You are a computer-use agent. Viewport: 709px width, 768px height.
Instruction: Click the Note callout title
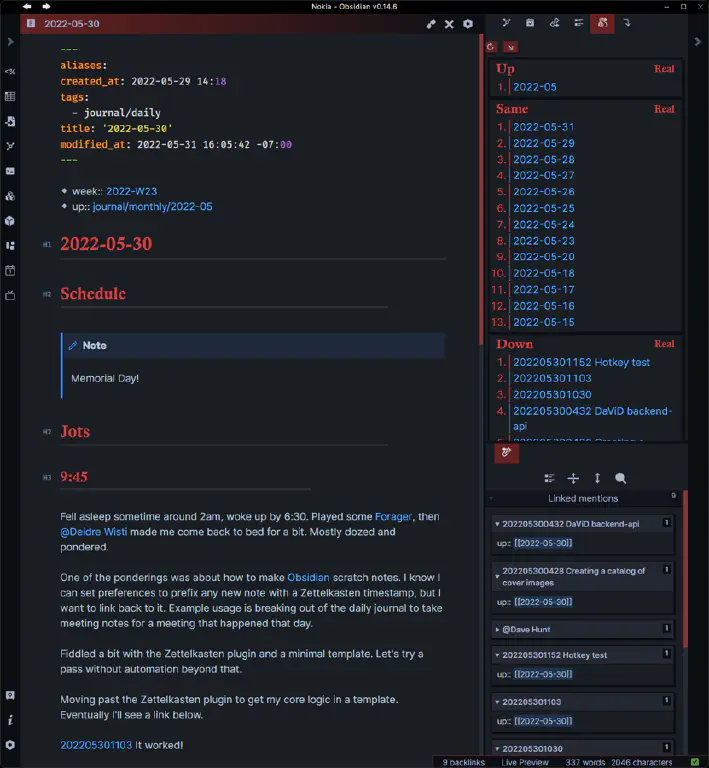click(x=95, y=345)
